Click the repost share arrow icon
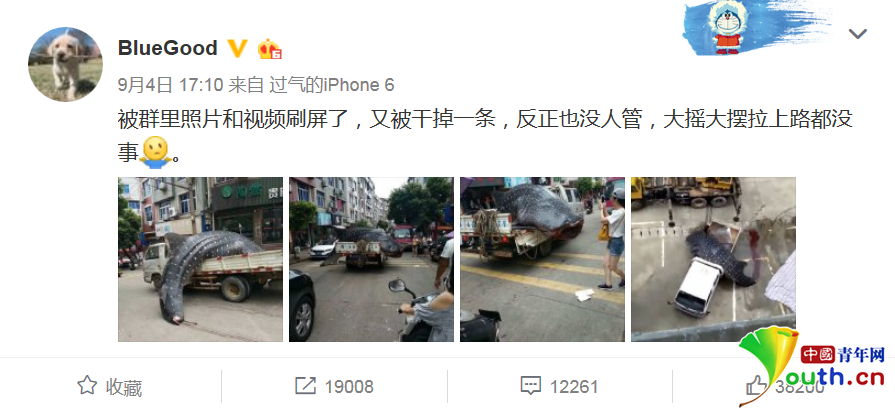This screenshot has height=413, width=895. (305, 386)
